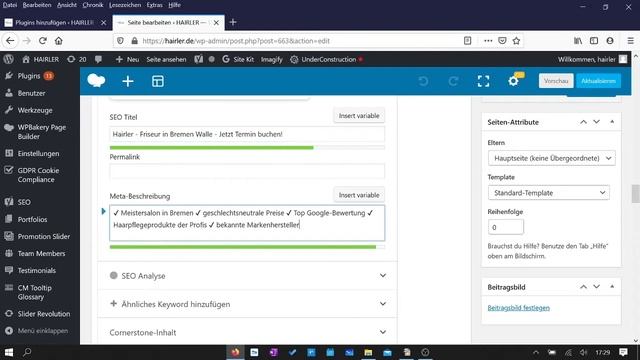Image resolution: width=640 pixels, height=360 pixels.
Task: Open the cloud logo editor menu
Action: point(96,81)
